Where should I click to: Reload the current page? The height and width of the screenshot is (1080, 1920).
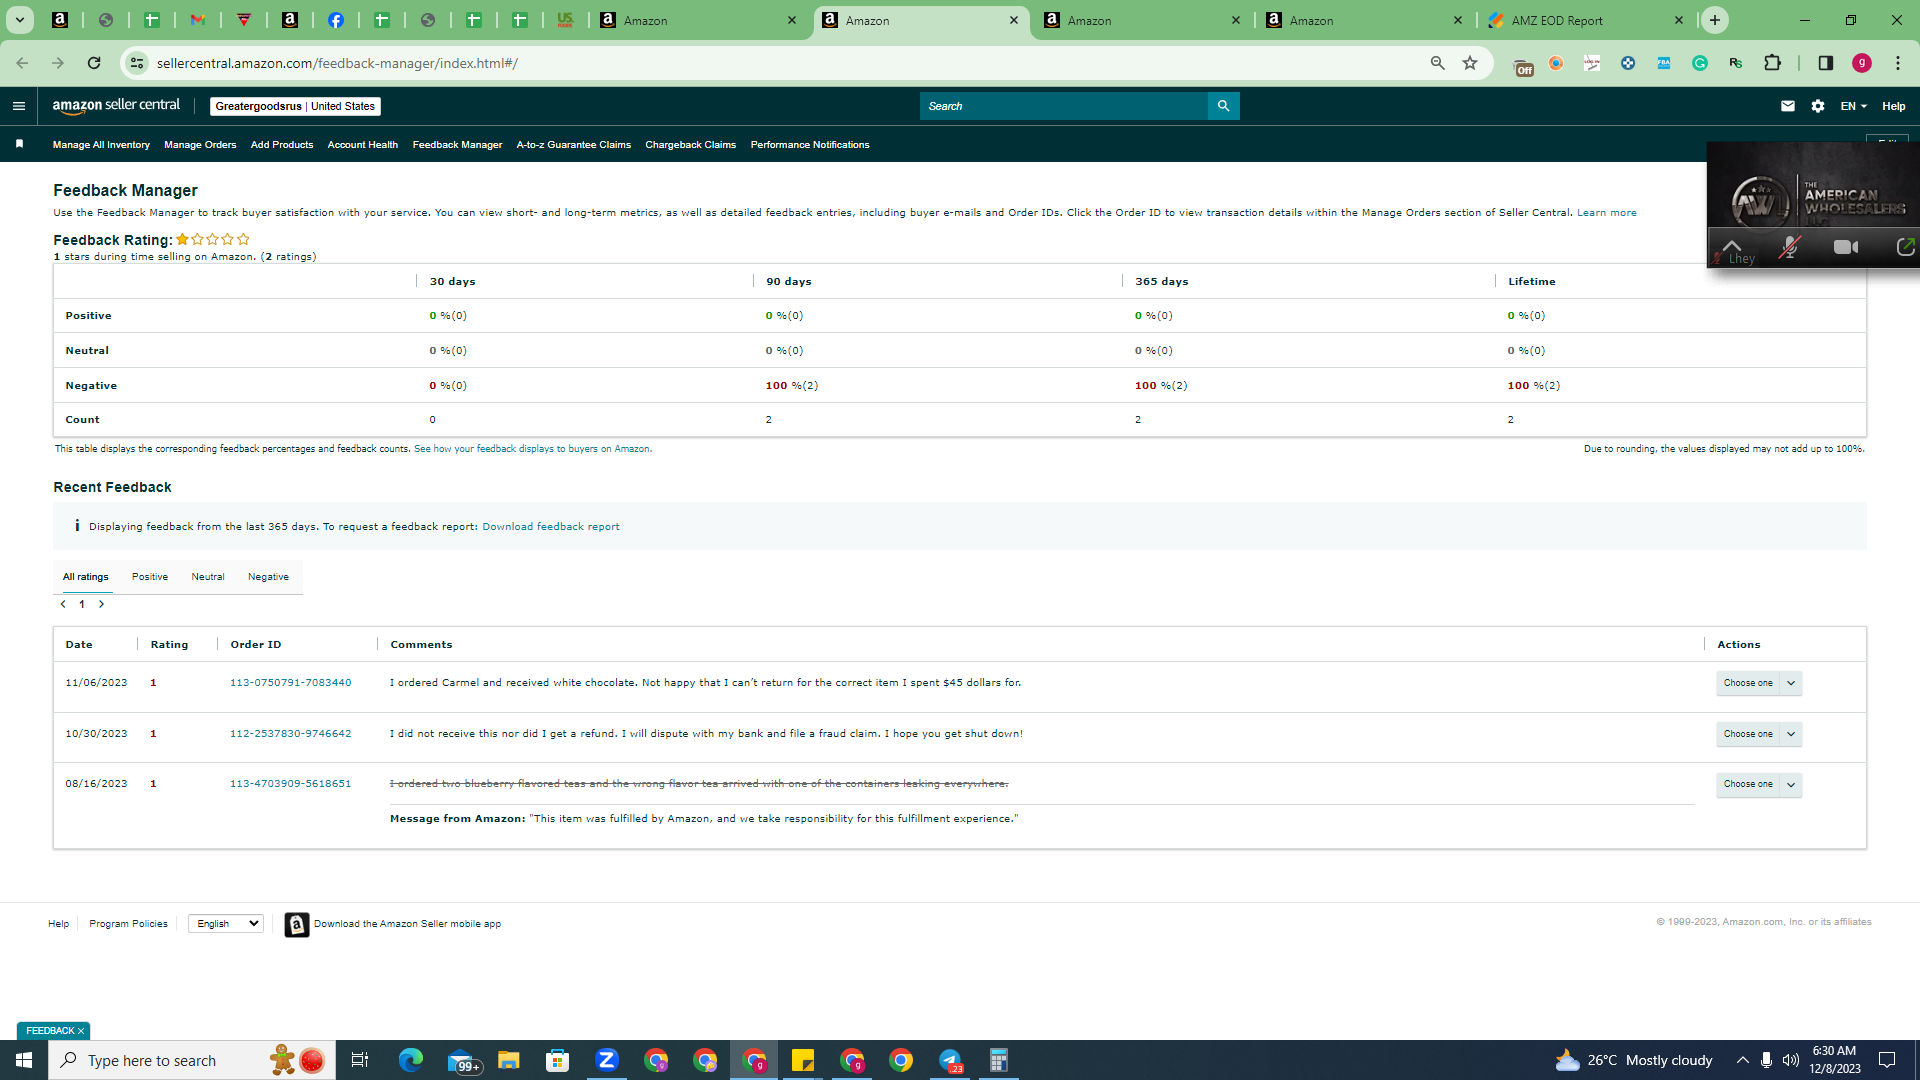94,63
